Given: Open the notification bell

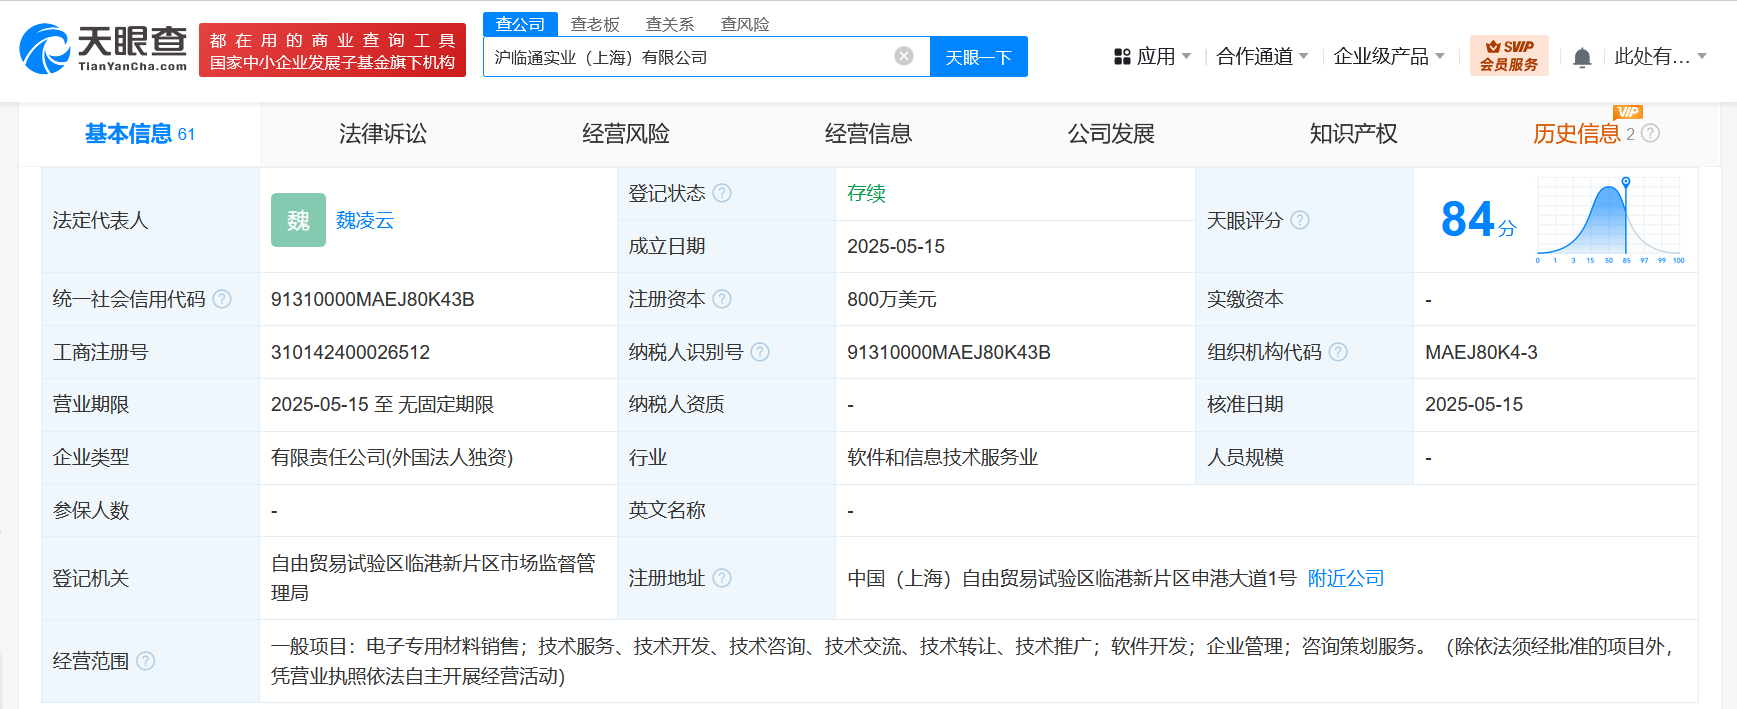Looking at the screenshot, I should coord(1581,58).
